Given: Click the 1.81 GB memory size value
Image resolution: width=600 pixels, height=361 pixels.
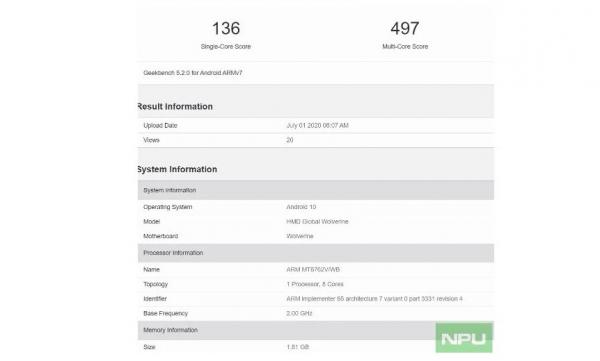Looking at the screenshot, I should pos(298,347).
